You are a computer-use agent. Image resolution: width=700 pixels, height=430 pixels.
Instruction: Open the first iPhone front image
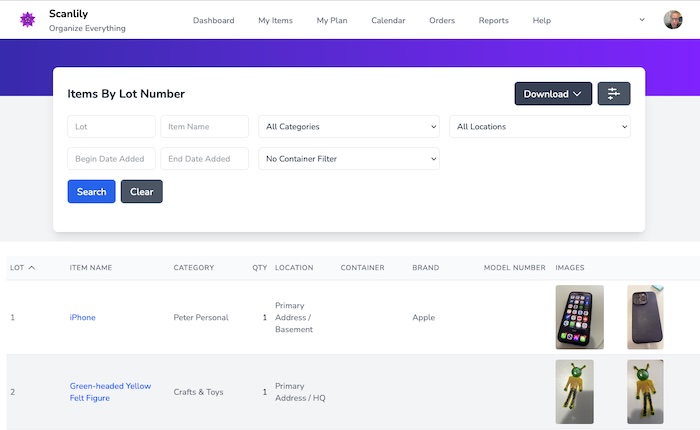[x=579, y=317]
